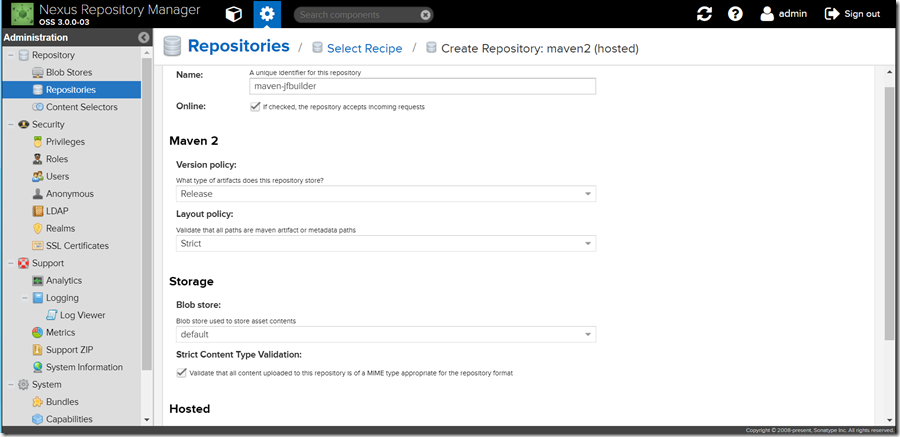Click the Bundles puzzle icon
The width and height of the screenshot is (900, 437).
37,402
